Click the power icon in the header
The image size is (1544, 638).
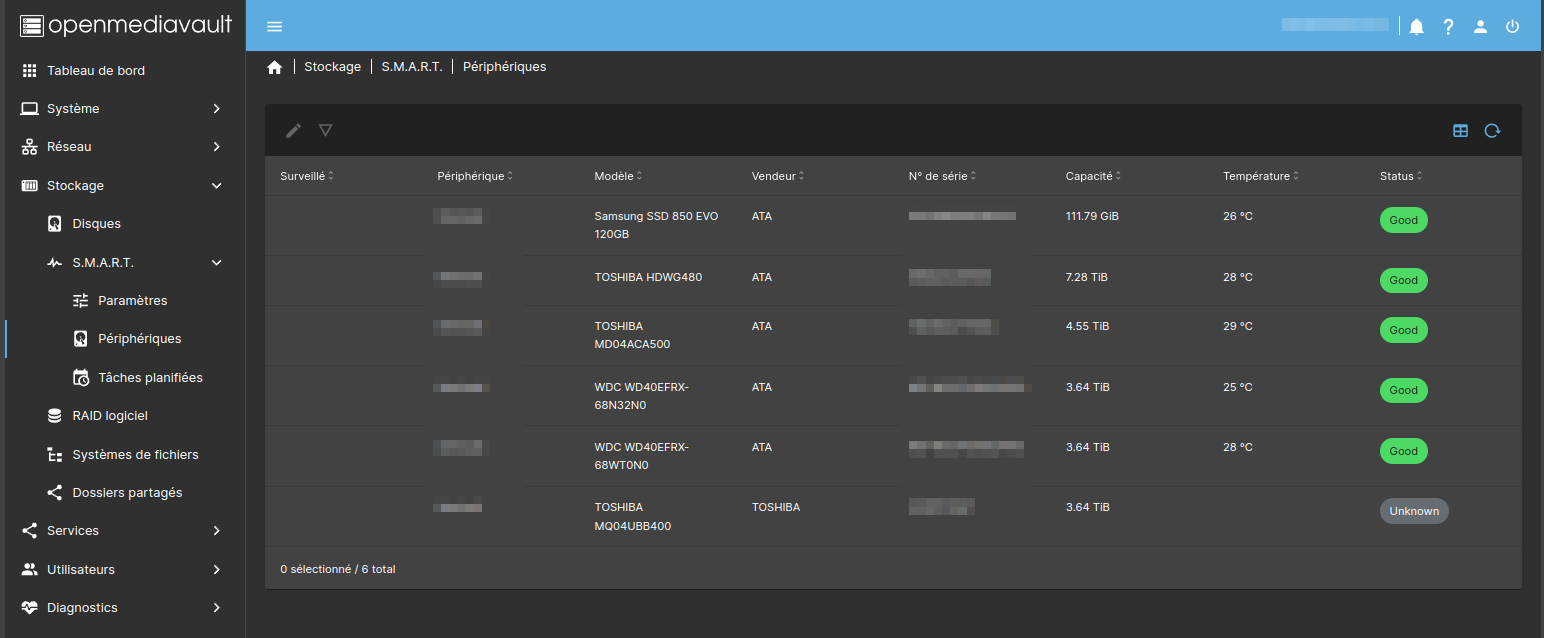tap(1512, 27)
